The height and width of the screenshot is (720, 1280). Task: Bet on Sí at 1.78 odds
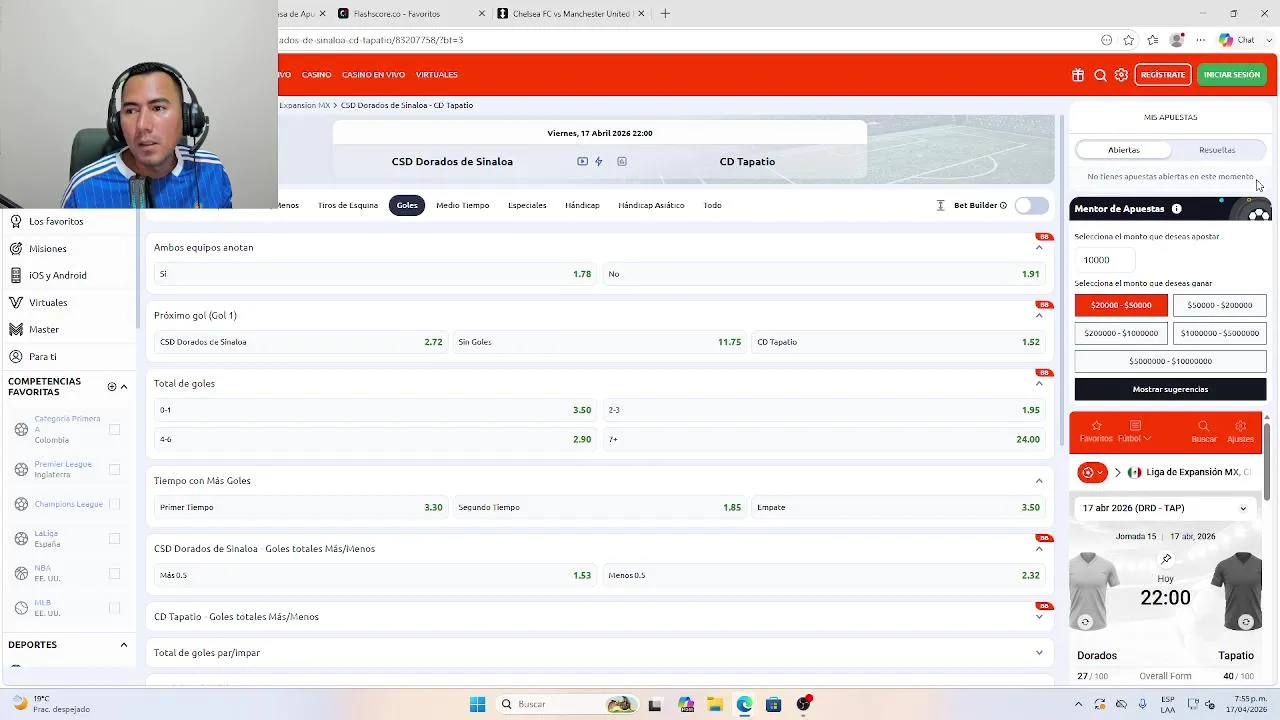375,274
